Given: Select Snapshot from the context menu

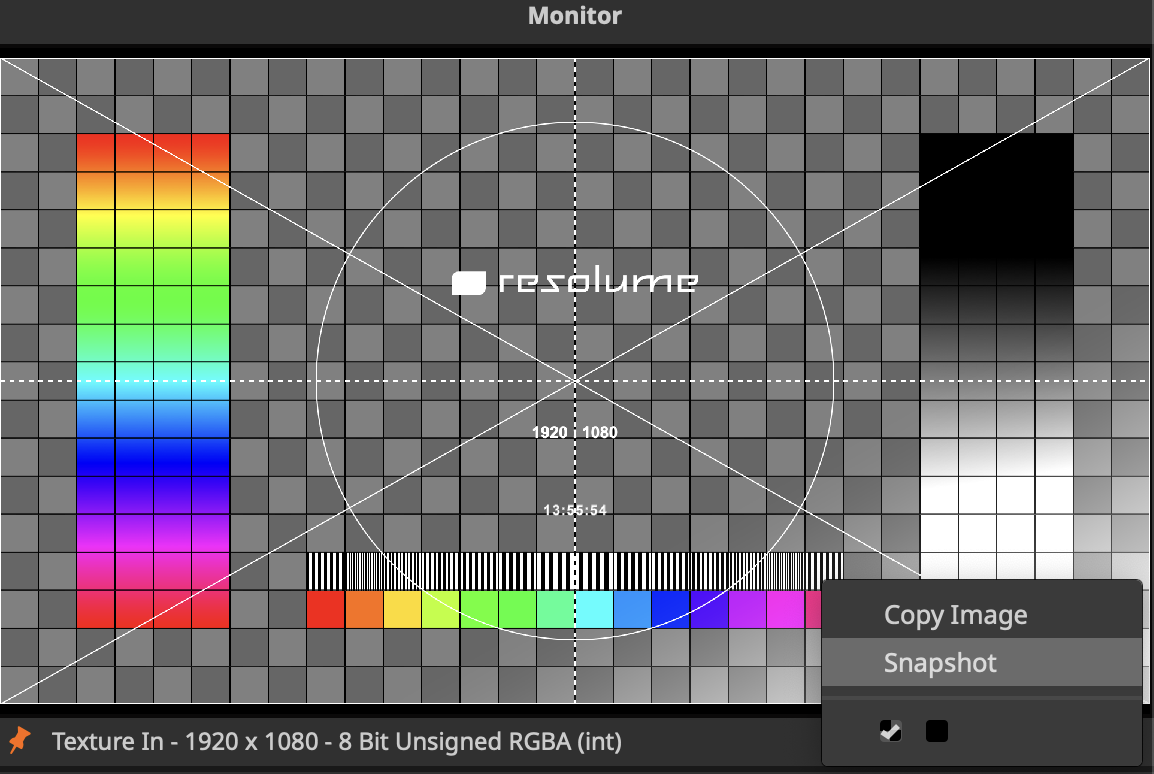Looking at the screenshot, I should tap(939, 662).
